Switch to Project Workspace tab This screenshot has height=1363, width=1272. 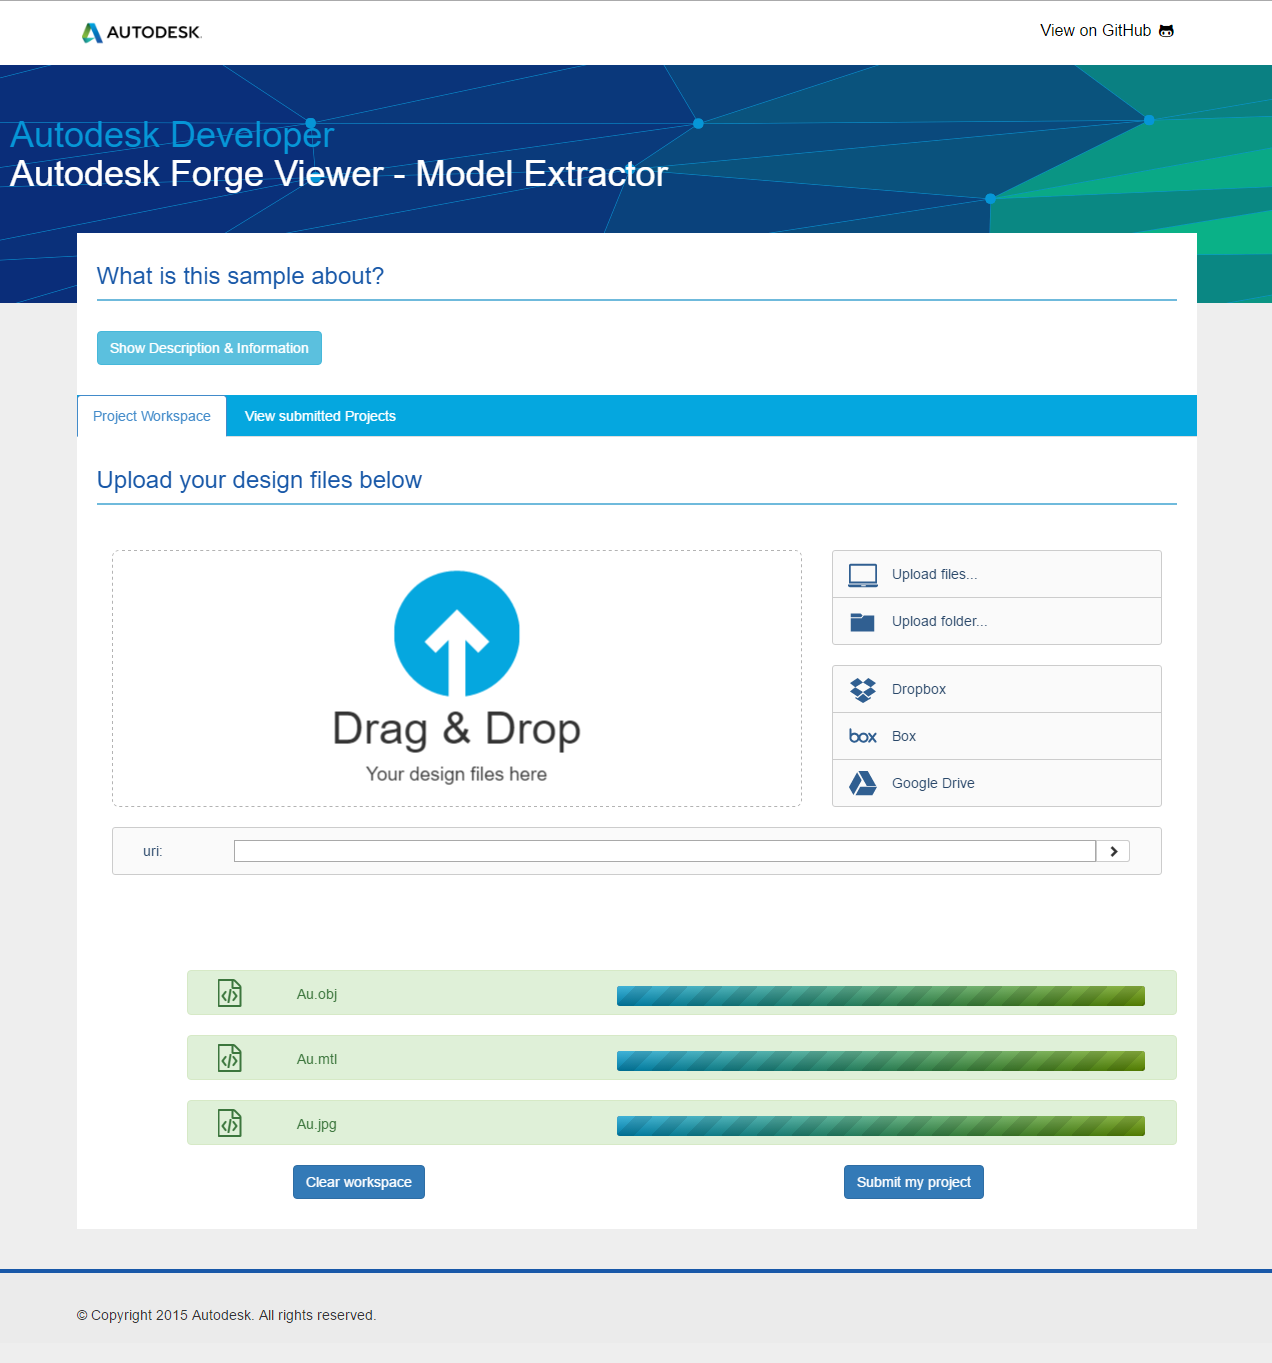coord(152,416)
